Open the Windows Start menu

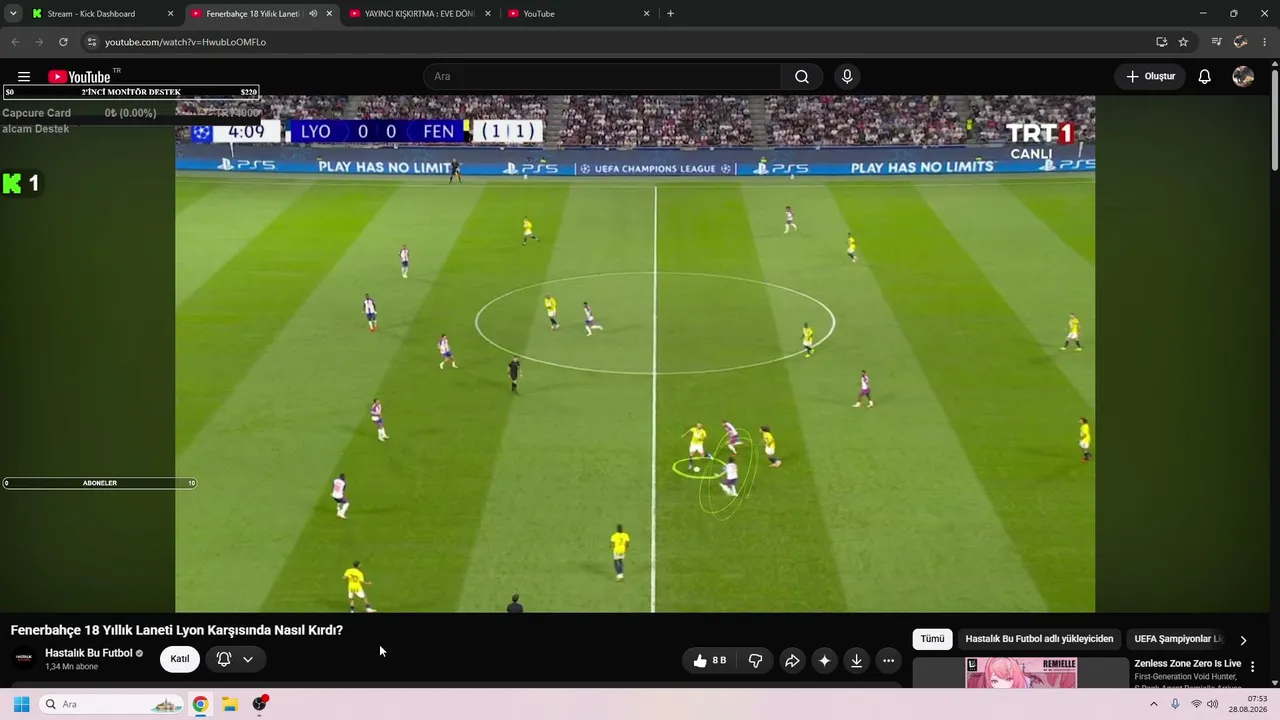[21, 704]
